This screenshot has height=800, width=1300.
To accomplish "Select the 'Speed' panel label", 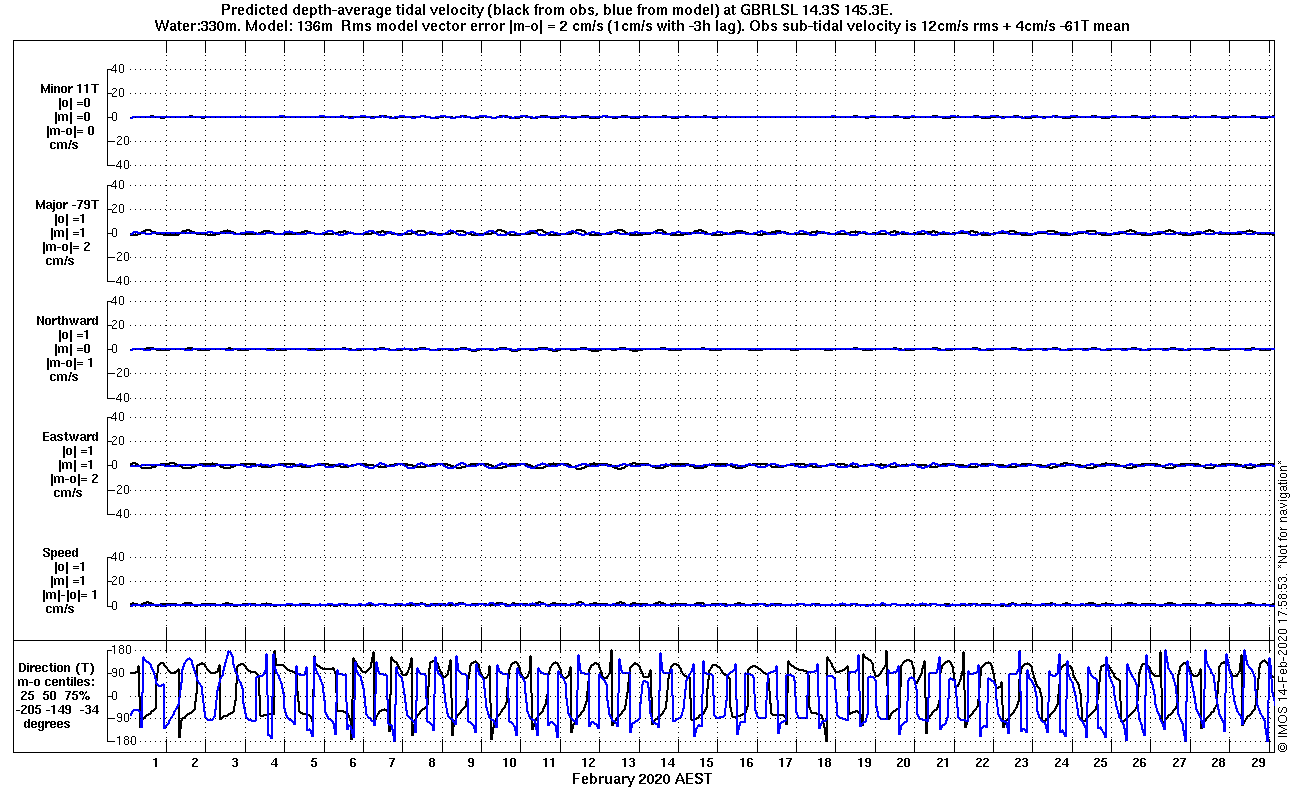I will (x=60, y=552).
